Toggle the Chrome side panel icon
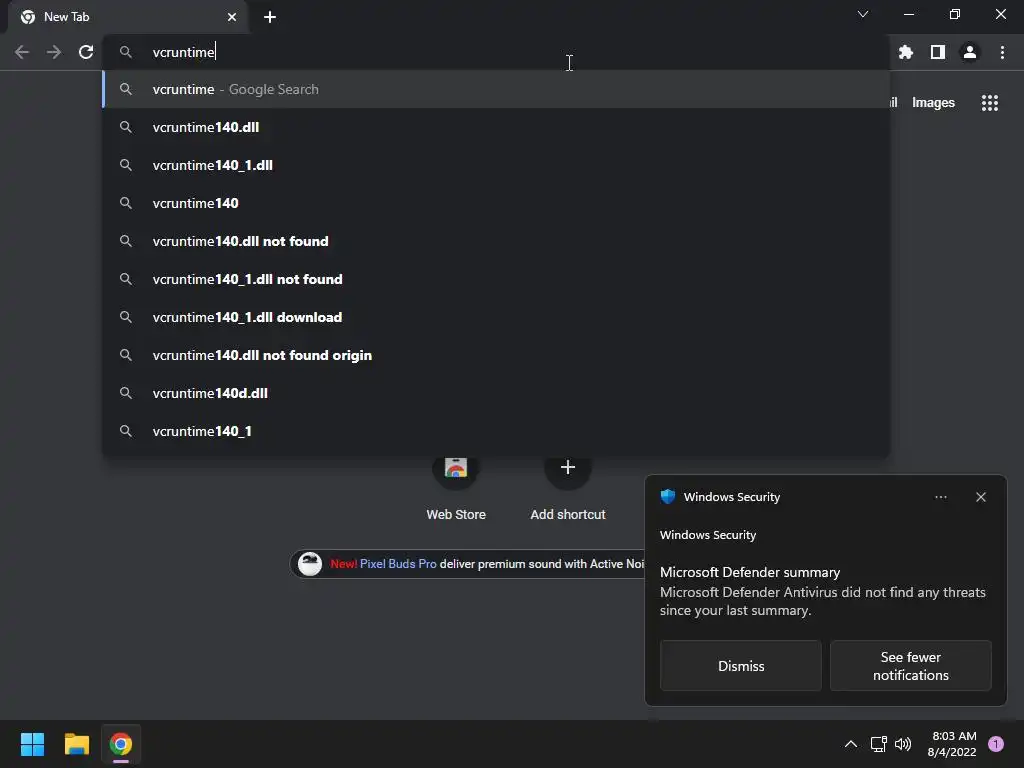 click(x=938, y=52)
